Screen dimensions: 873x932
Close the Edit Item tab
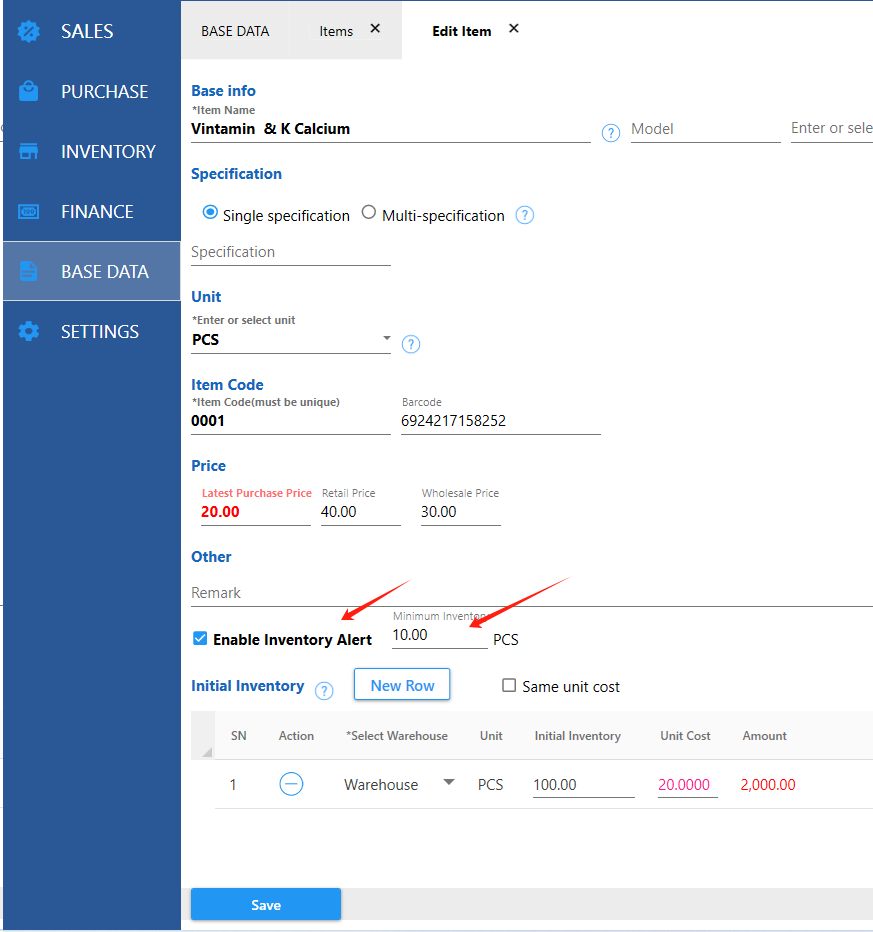pyautogui.click(x=514, y=29)
